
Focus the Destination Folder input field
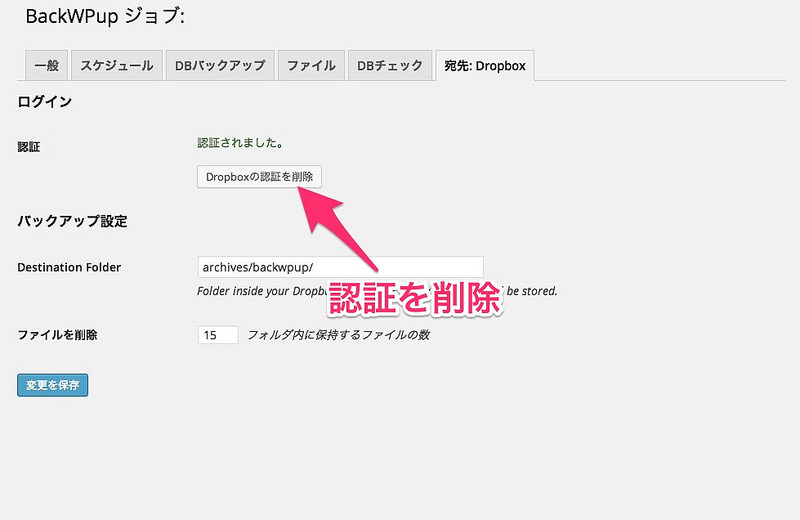[x=340, y=267]
